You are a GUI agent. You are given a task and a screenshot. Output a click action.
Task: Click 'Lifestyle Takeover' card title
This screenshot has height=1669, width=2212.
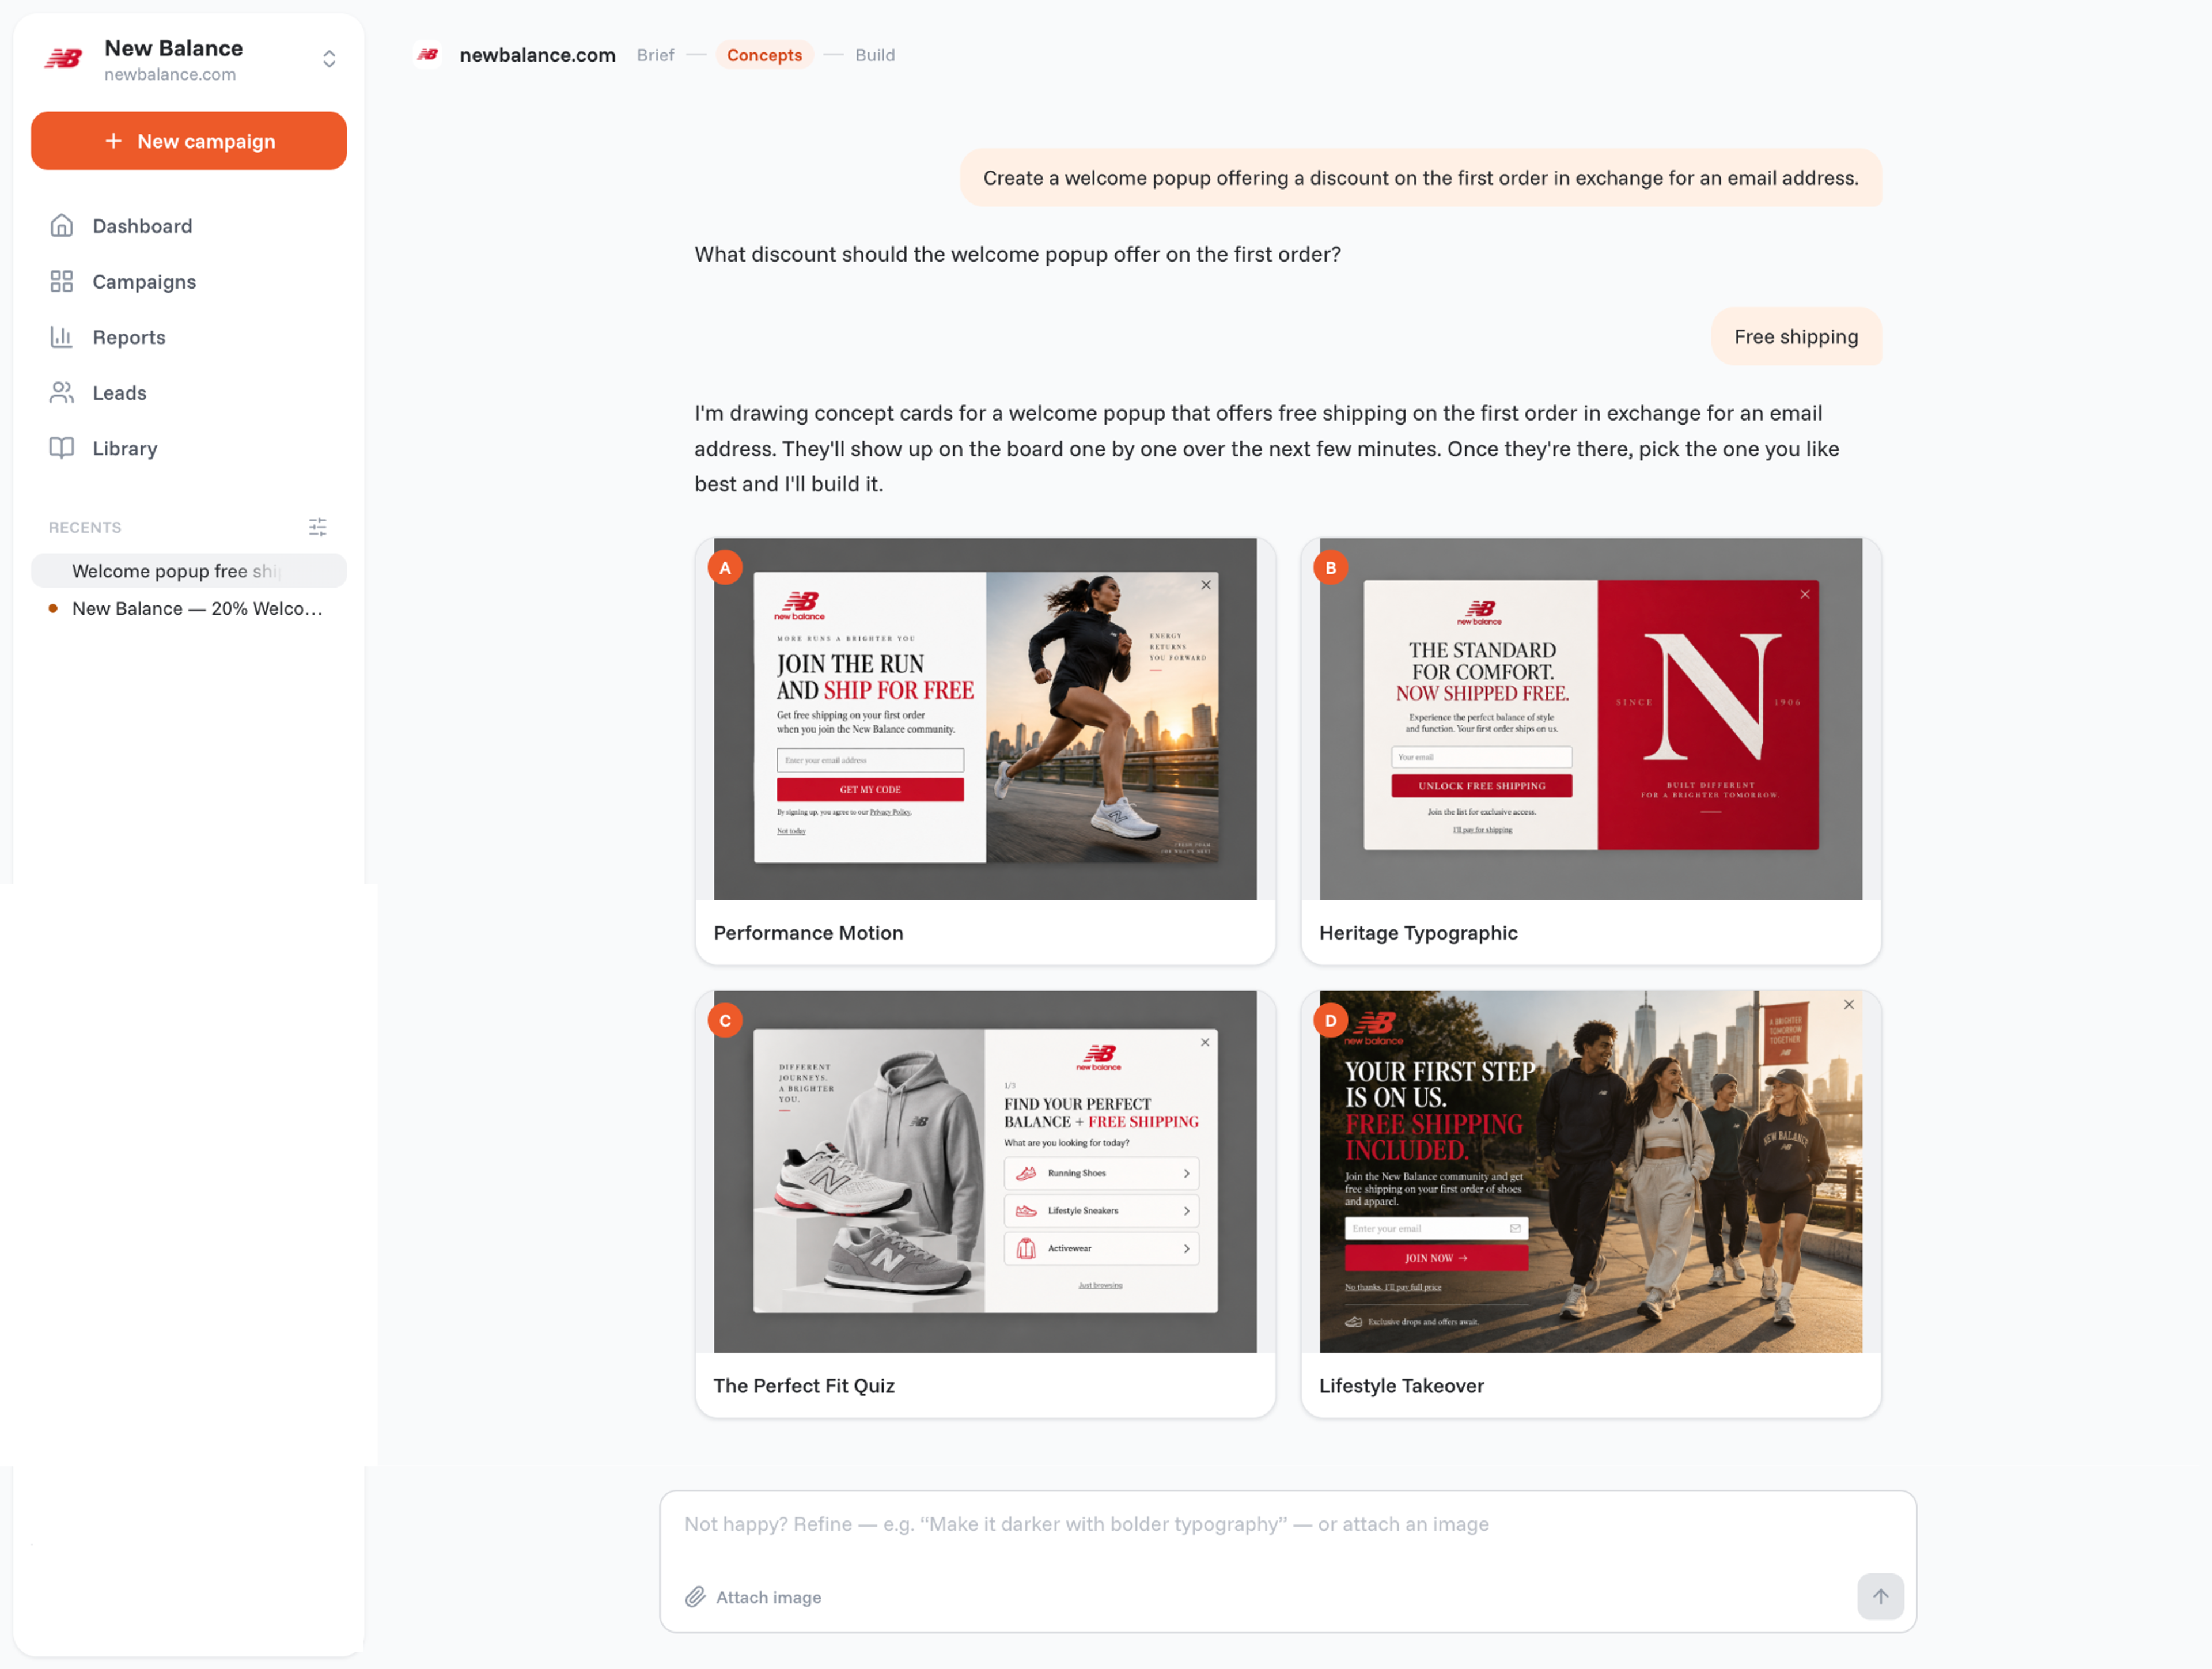click(x=1401, y=1386)
